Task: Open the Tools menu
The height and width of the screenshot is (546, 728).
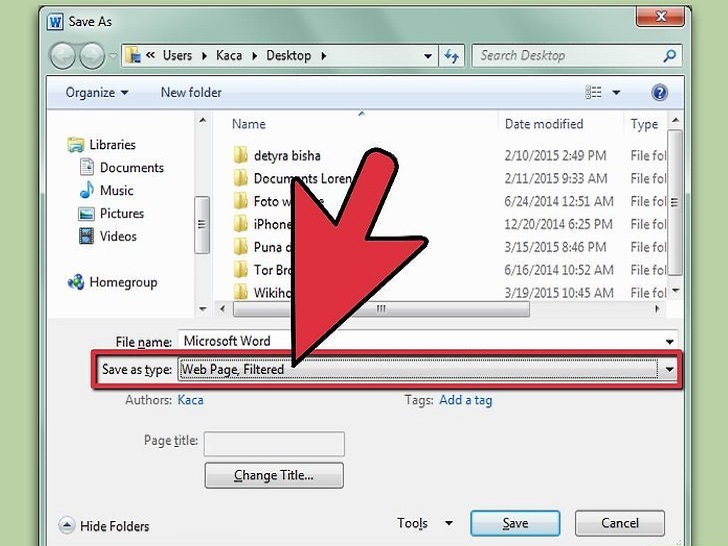Action: tap(424, 523)
